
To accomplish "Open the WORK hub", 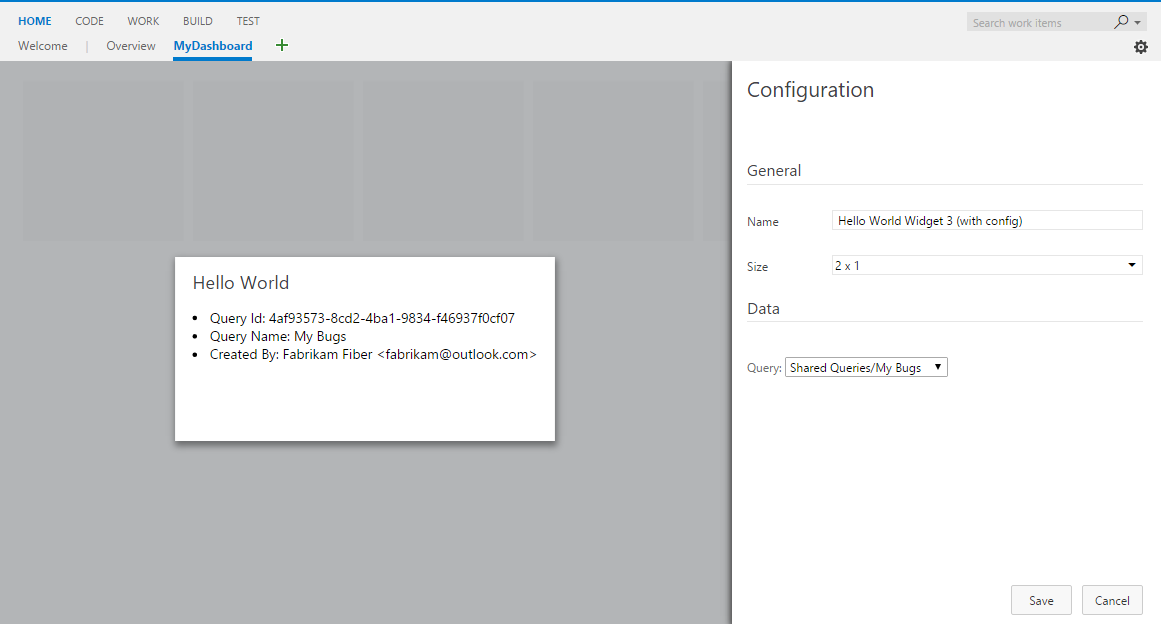I will (x=143, y=20).
